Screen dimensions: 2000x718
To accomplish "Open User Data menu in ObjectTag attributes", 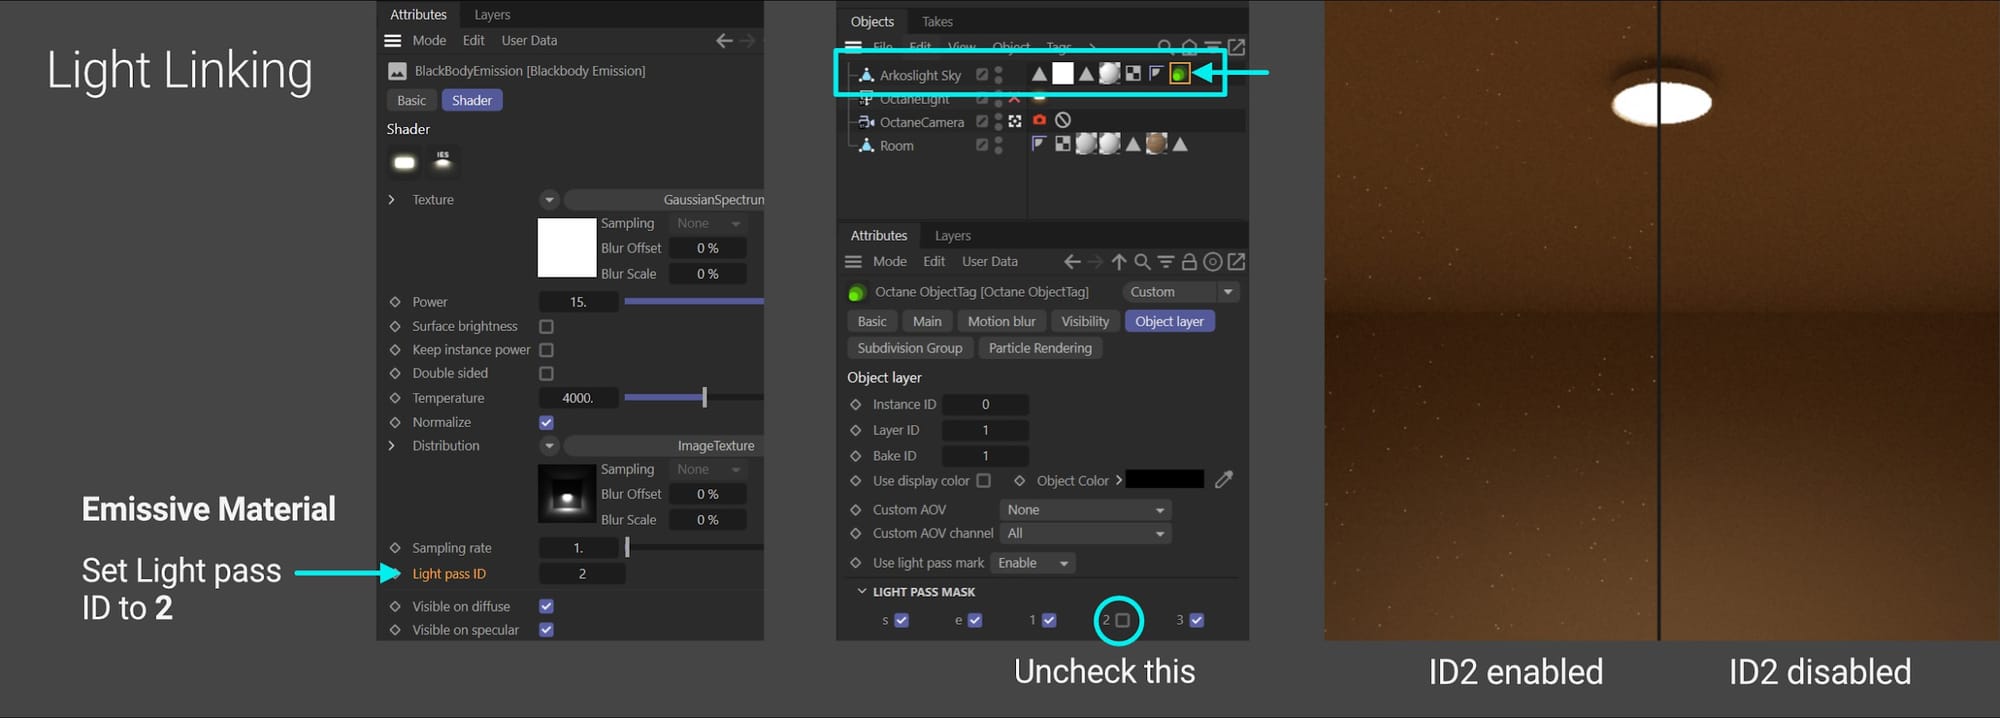I will point(990,262).
